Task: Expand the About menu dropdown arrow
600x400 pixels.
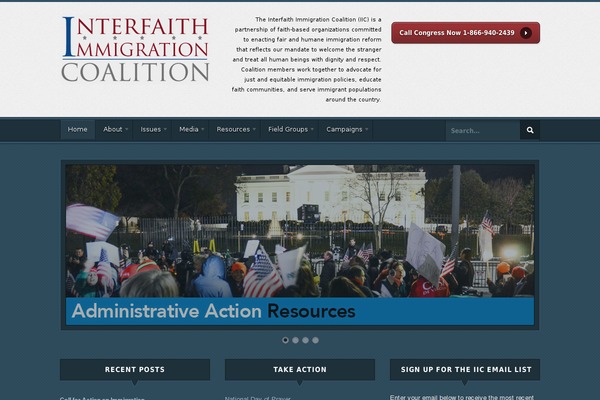Action: [x=127, y=129]
